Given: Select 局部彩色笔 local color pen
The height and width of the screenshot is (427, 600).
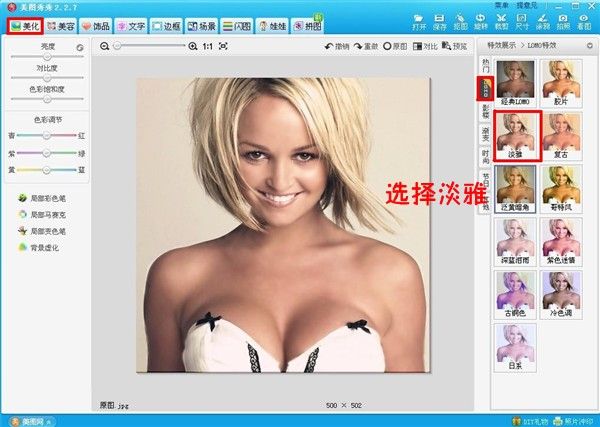Looking at the screenshot, I should [42, 198].
